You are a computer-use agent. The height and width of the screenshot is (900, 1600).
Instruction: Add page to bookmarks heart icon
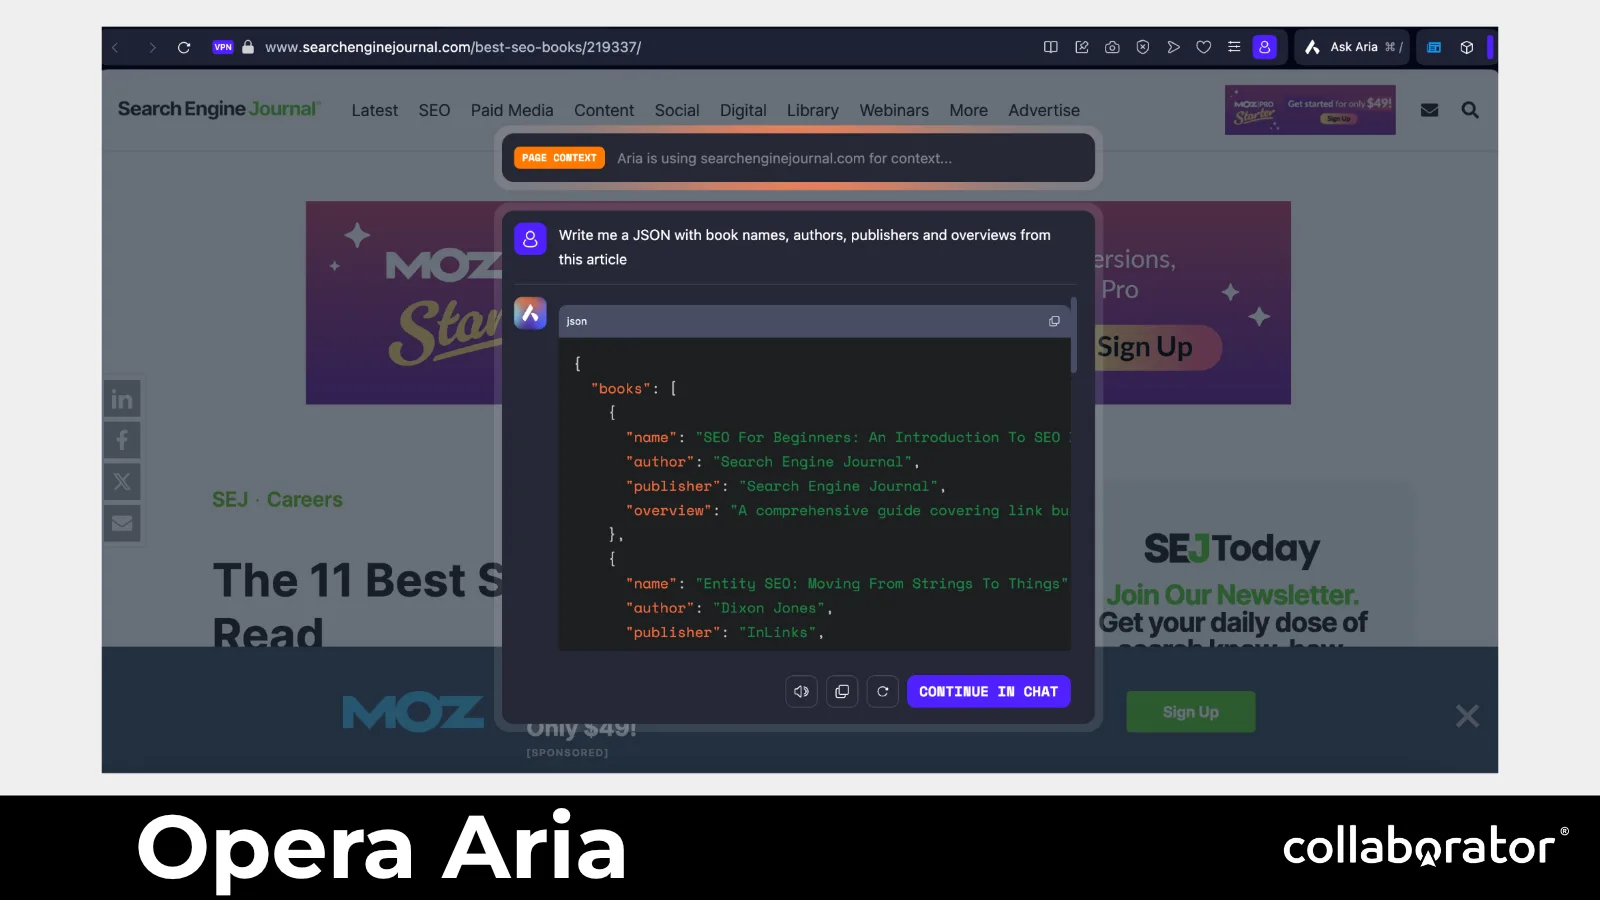coord(1204,47)
